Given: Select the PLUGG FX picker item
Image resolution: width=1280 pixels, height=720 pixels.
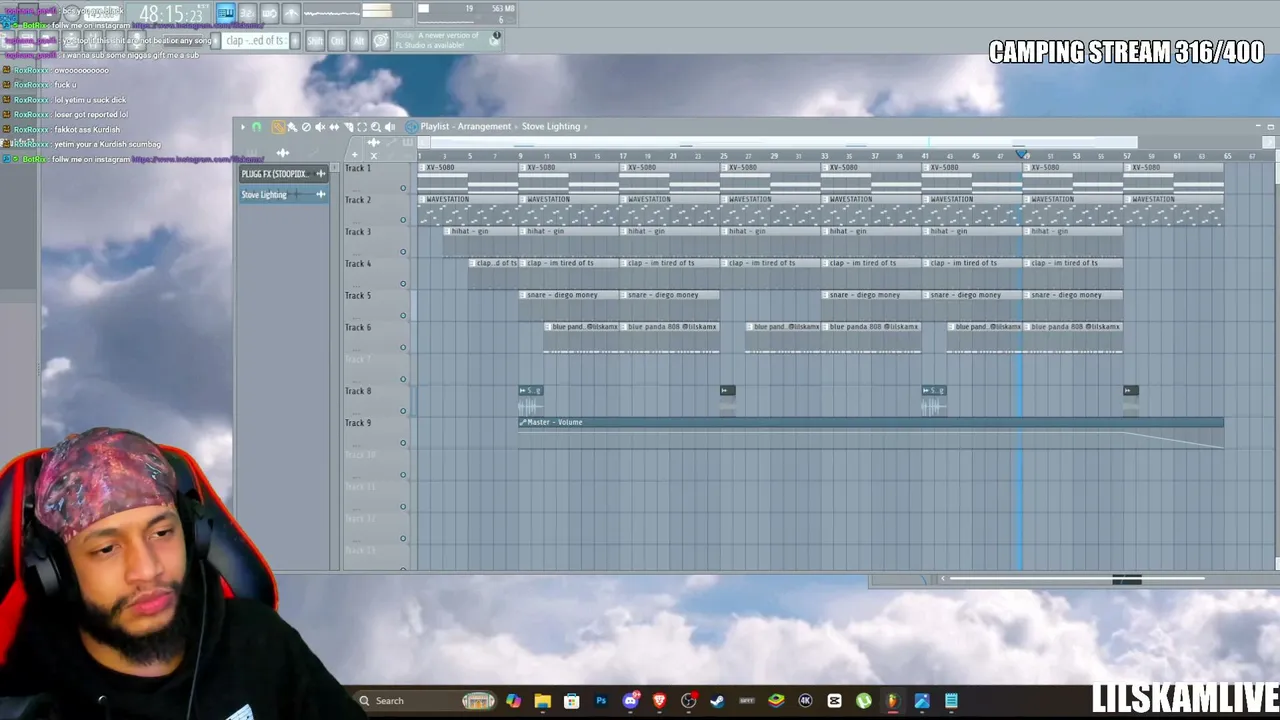Looking at the screenshot, I should point(284,174).
